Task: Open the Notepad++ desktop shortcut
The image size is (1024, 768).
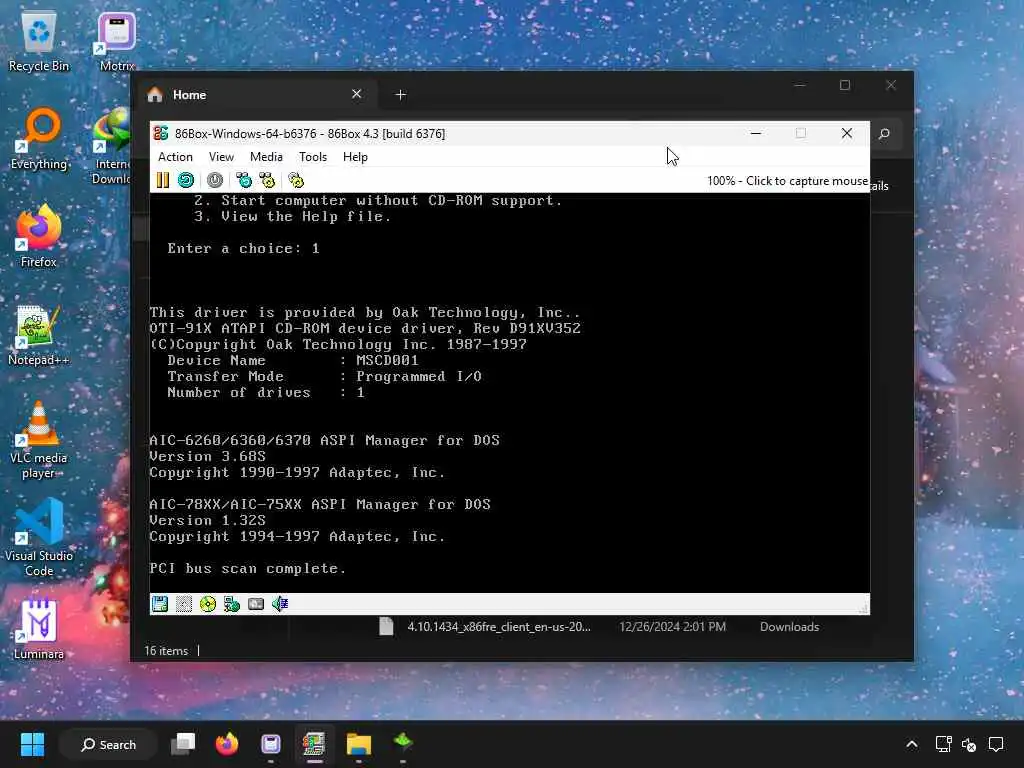Action: (x=39, y=335)
